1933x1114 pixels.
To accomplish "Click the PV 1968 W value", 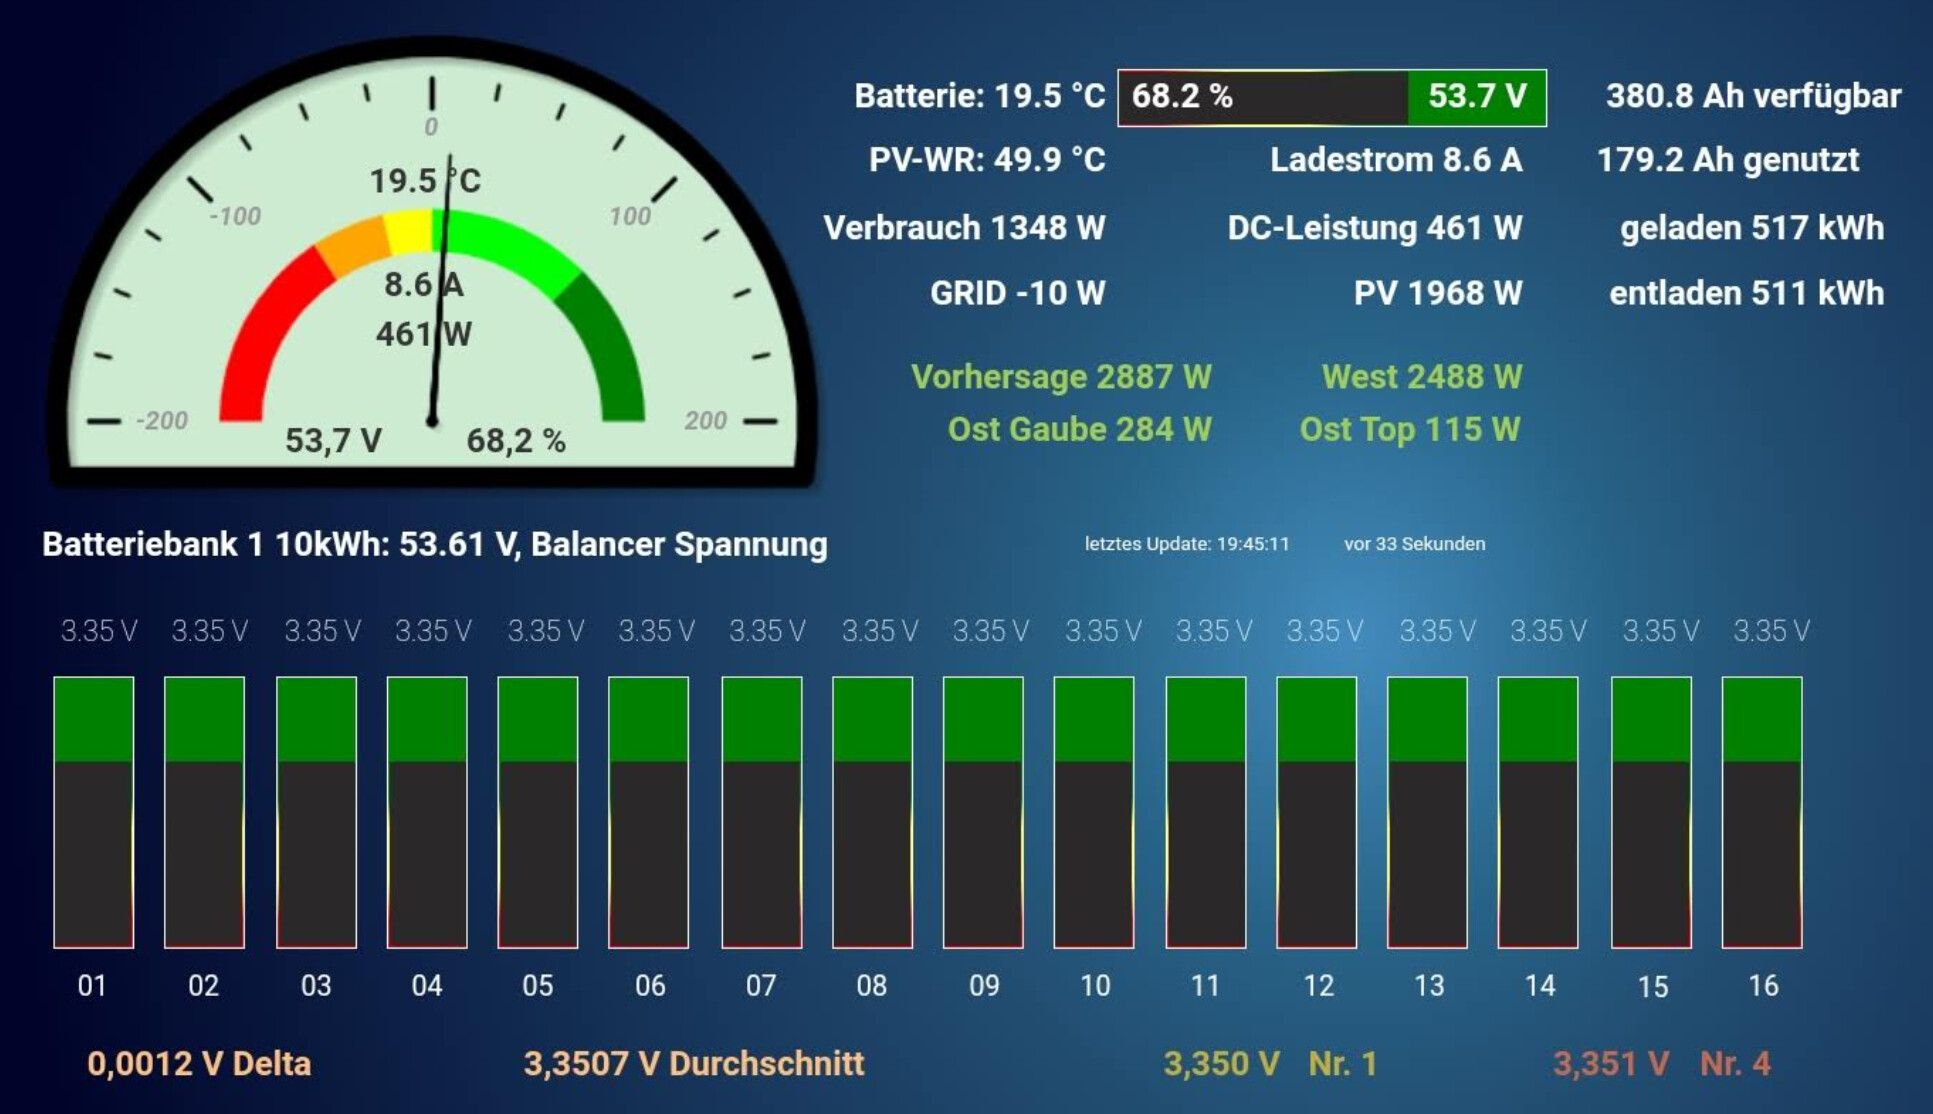I will tap(1437, 293).
